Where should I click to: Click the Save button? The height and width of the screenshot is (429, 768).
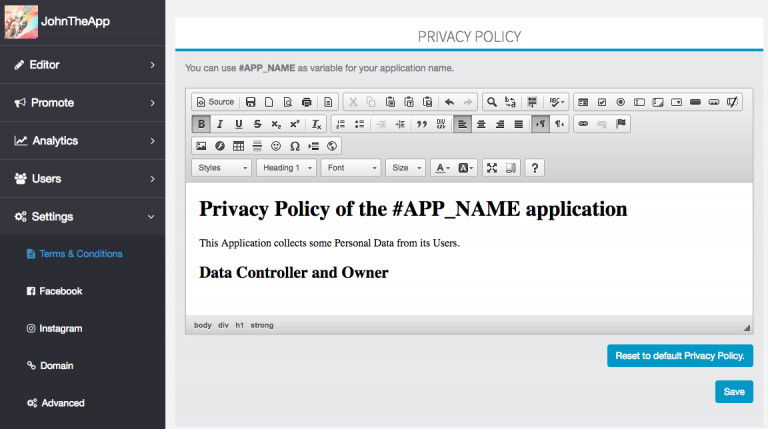tap(733, 391)
